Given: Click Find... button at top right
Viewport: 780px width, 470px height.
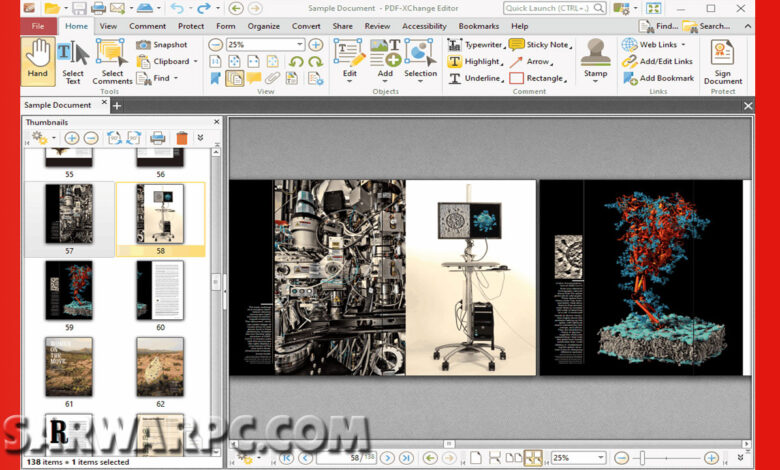Looking at the screenshot, I should (x=659, y=26).
